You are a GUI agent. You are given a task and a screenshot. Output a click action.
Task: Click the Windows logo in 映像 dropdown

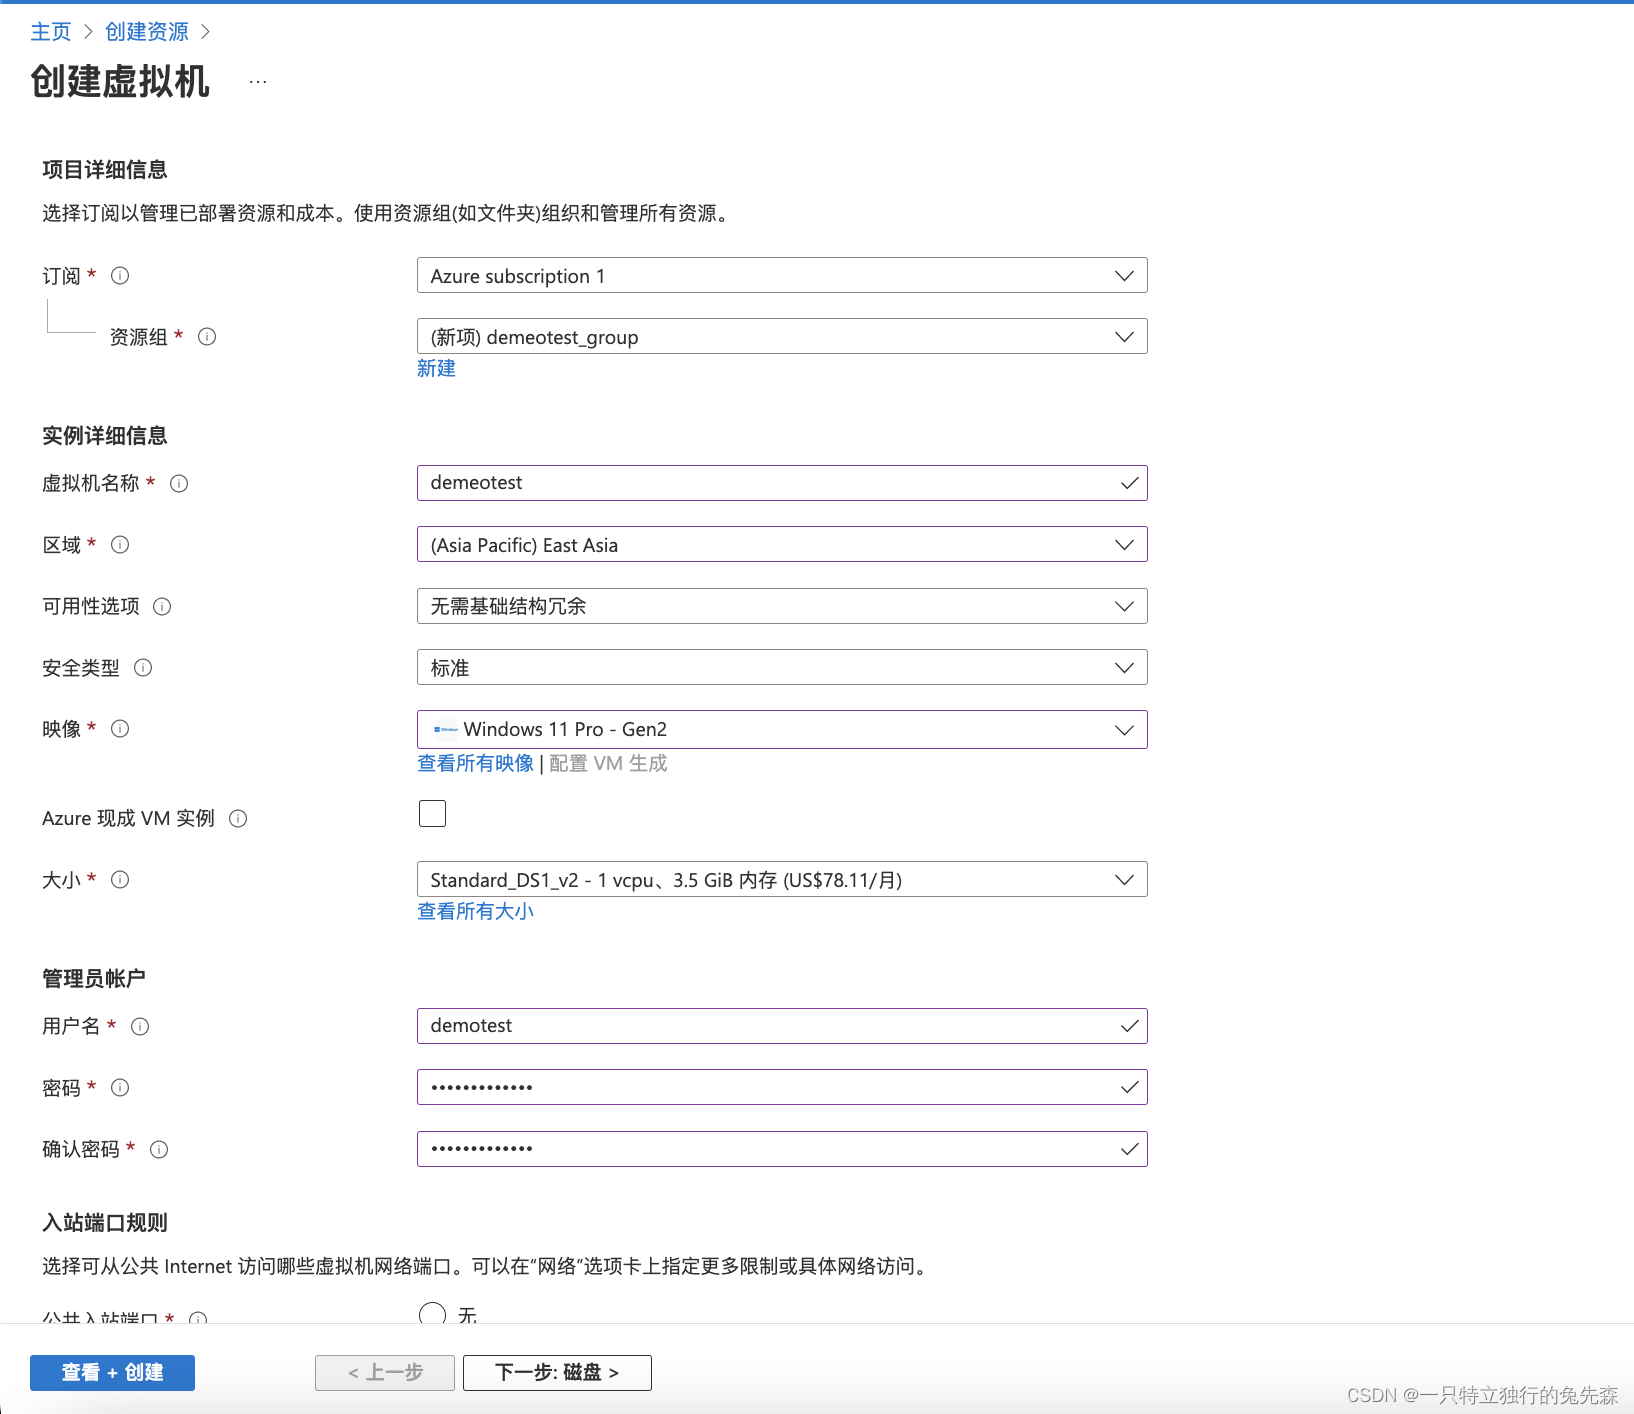pos(446,730)
